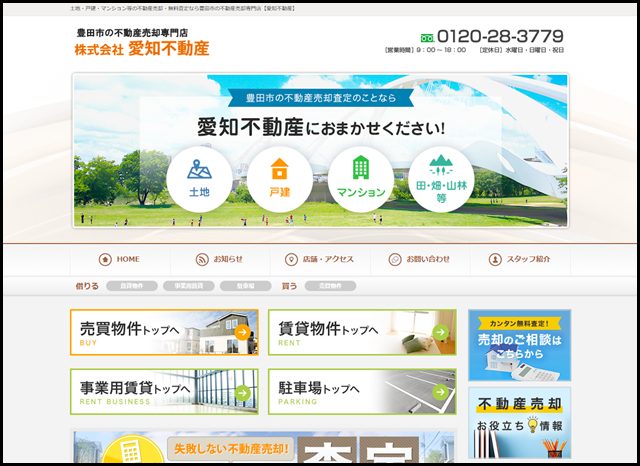Click the 駐車場 pill under 借りる
640x466 pixels.
tap(245, 286)
